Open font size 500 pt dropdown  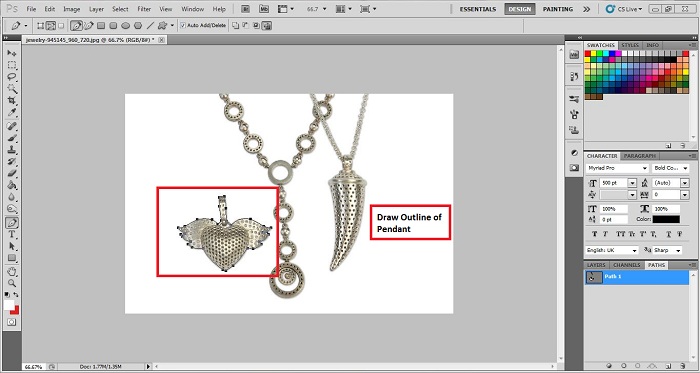click(632, 183)
